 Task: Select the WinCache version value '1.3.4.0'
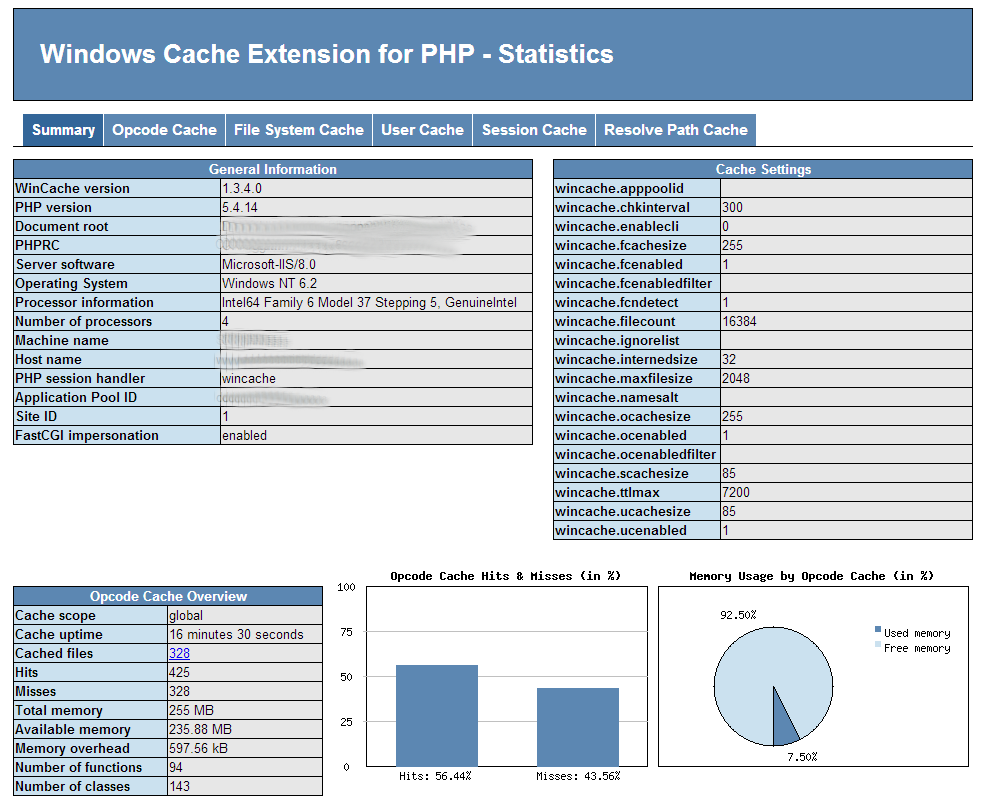242,188
